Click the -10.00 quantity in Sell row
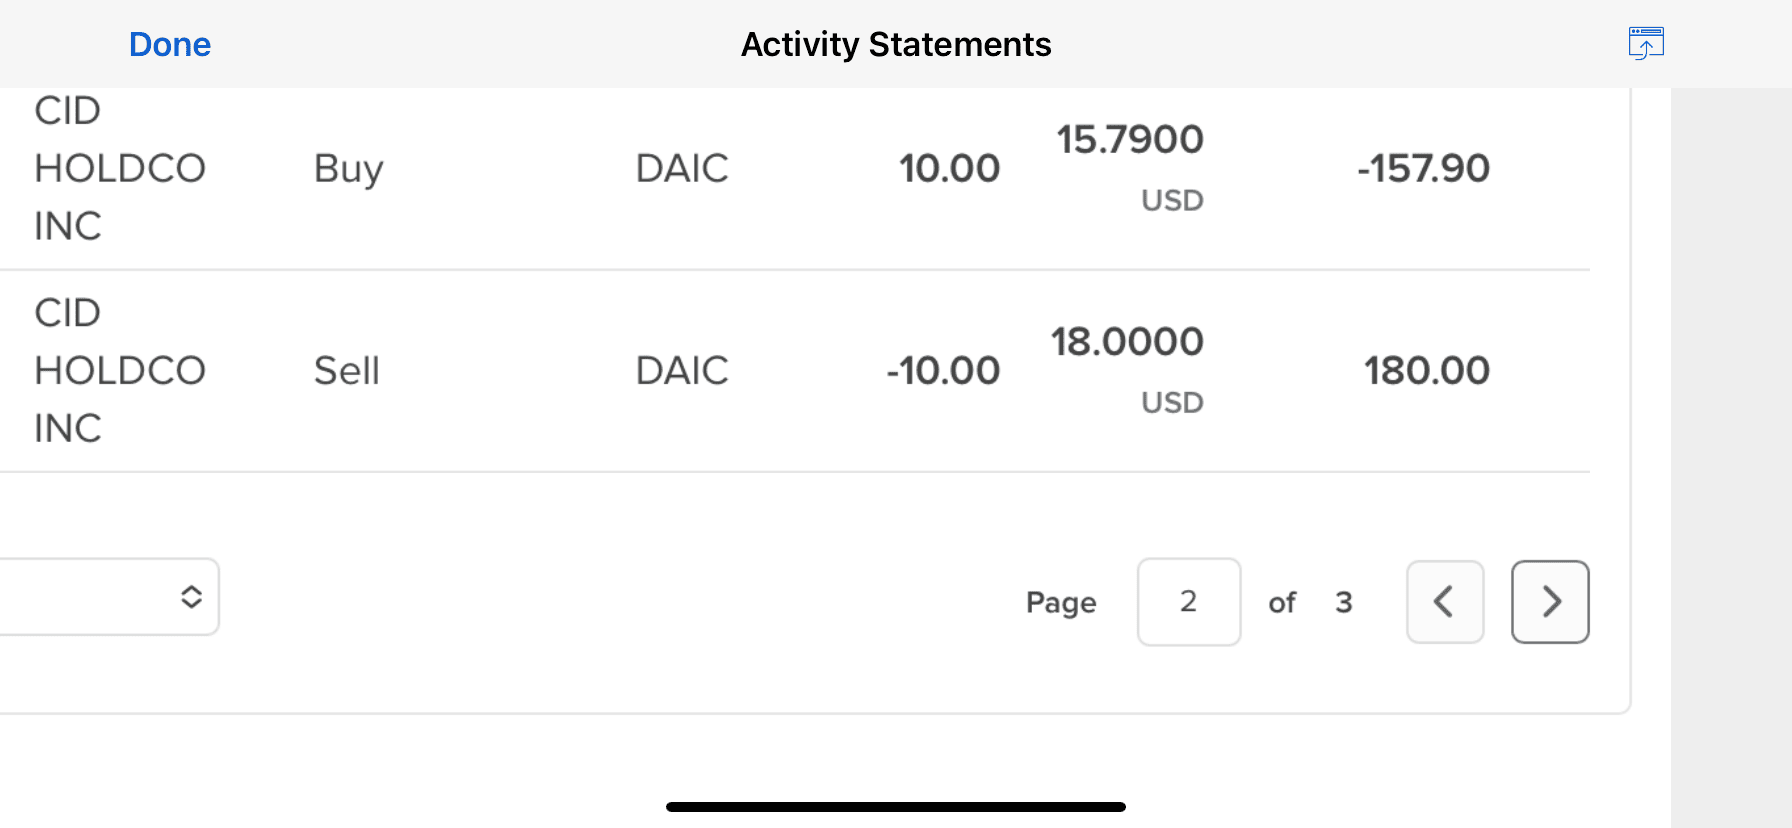Screen dimensions: 1792x828 (943, 371)
